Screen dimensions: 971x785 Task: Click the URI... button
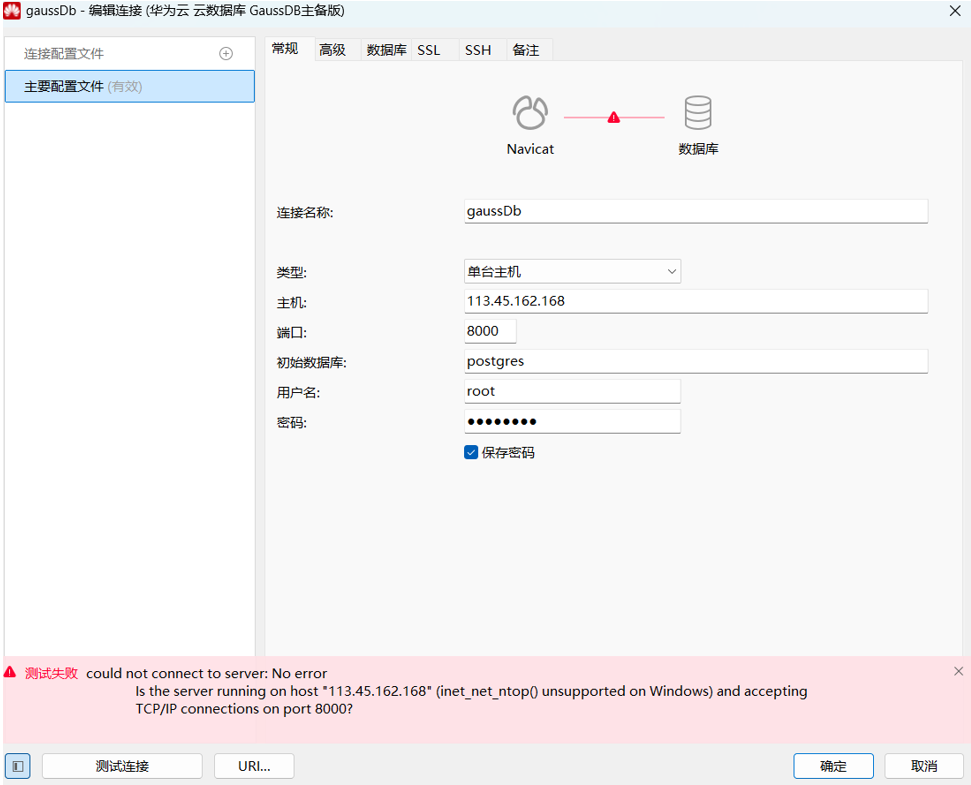coord(254,766)
